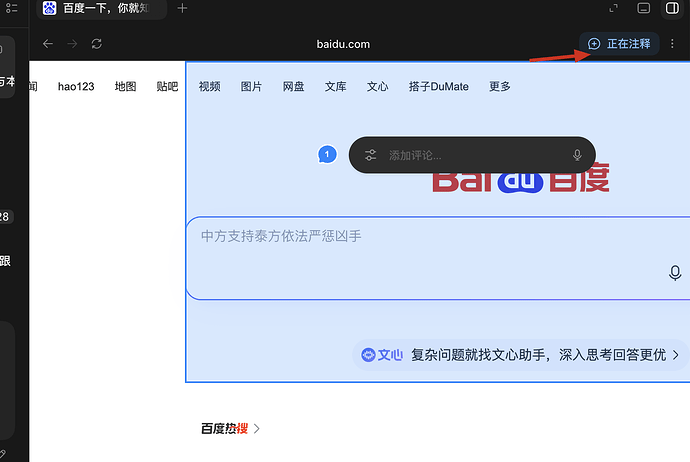Expand 百度热搜 with its chevron arrow
690x462 pixels.
tap(257, 429)
